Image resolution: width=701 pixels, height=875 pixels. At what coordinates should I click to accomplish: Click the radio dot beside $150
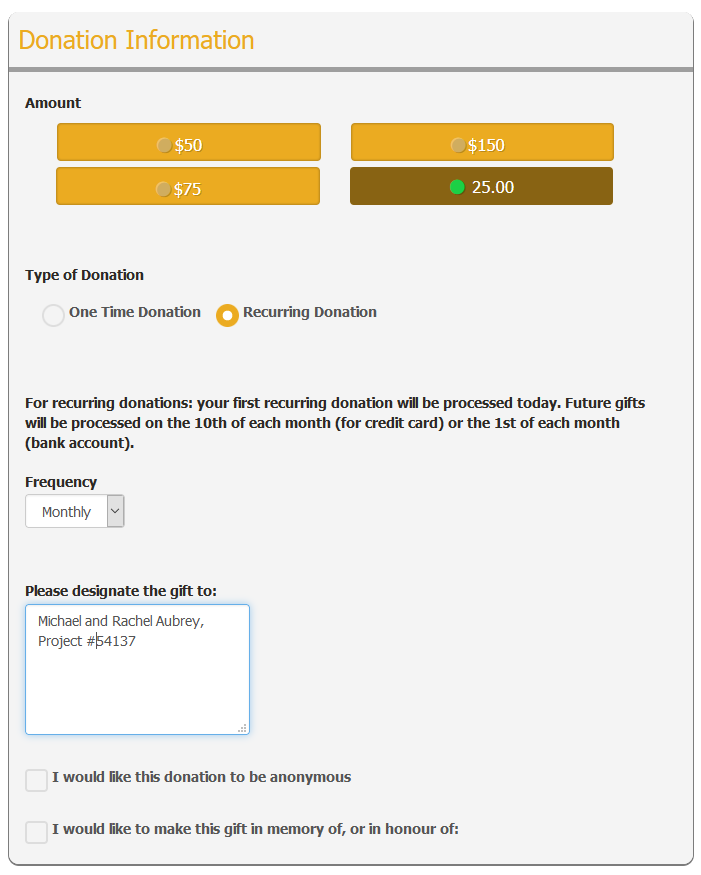pos(458,145)
